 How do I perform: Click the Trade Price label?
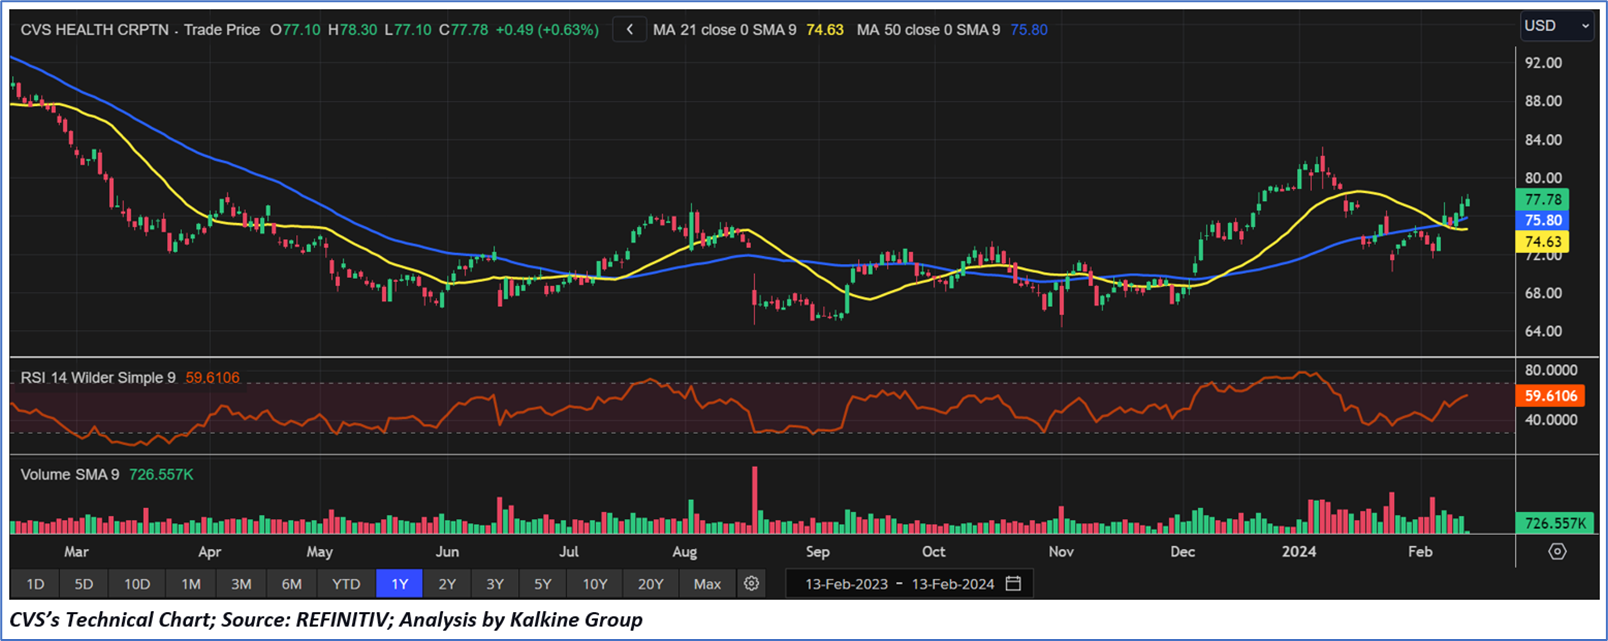[x=222, y=30]
